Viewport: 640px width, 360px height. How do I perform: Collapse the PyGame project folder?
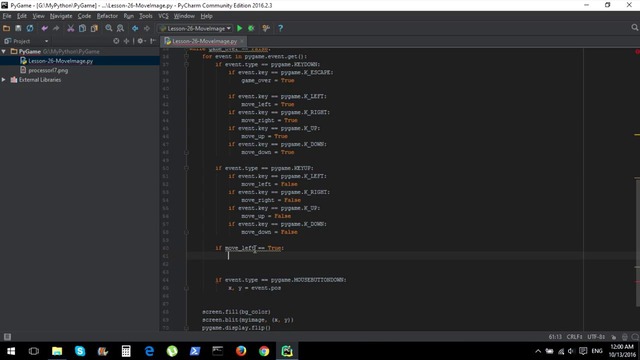4,51
